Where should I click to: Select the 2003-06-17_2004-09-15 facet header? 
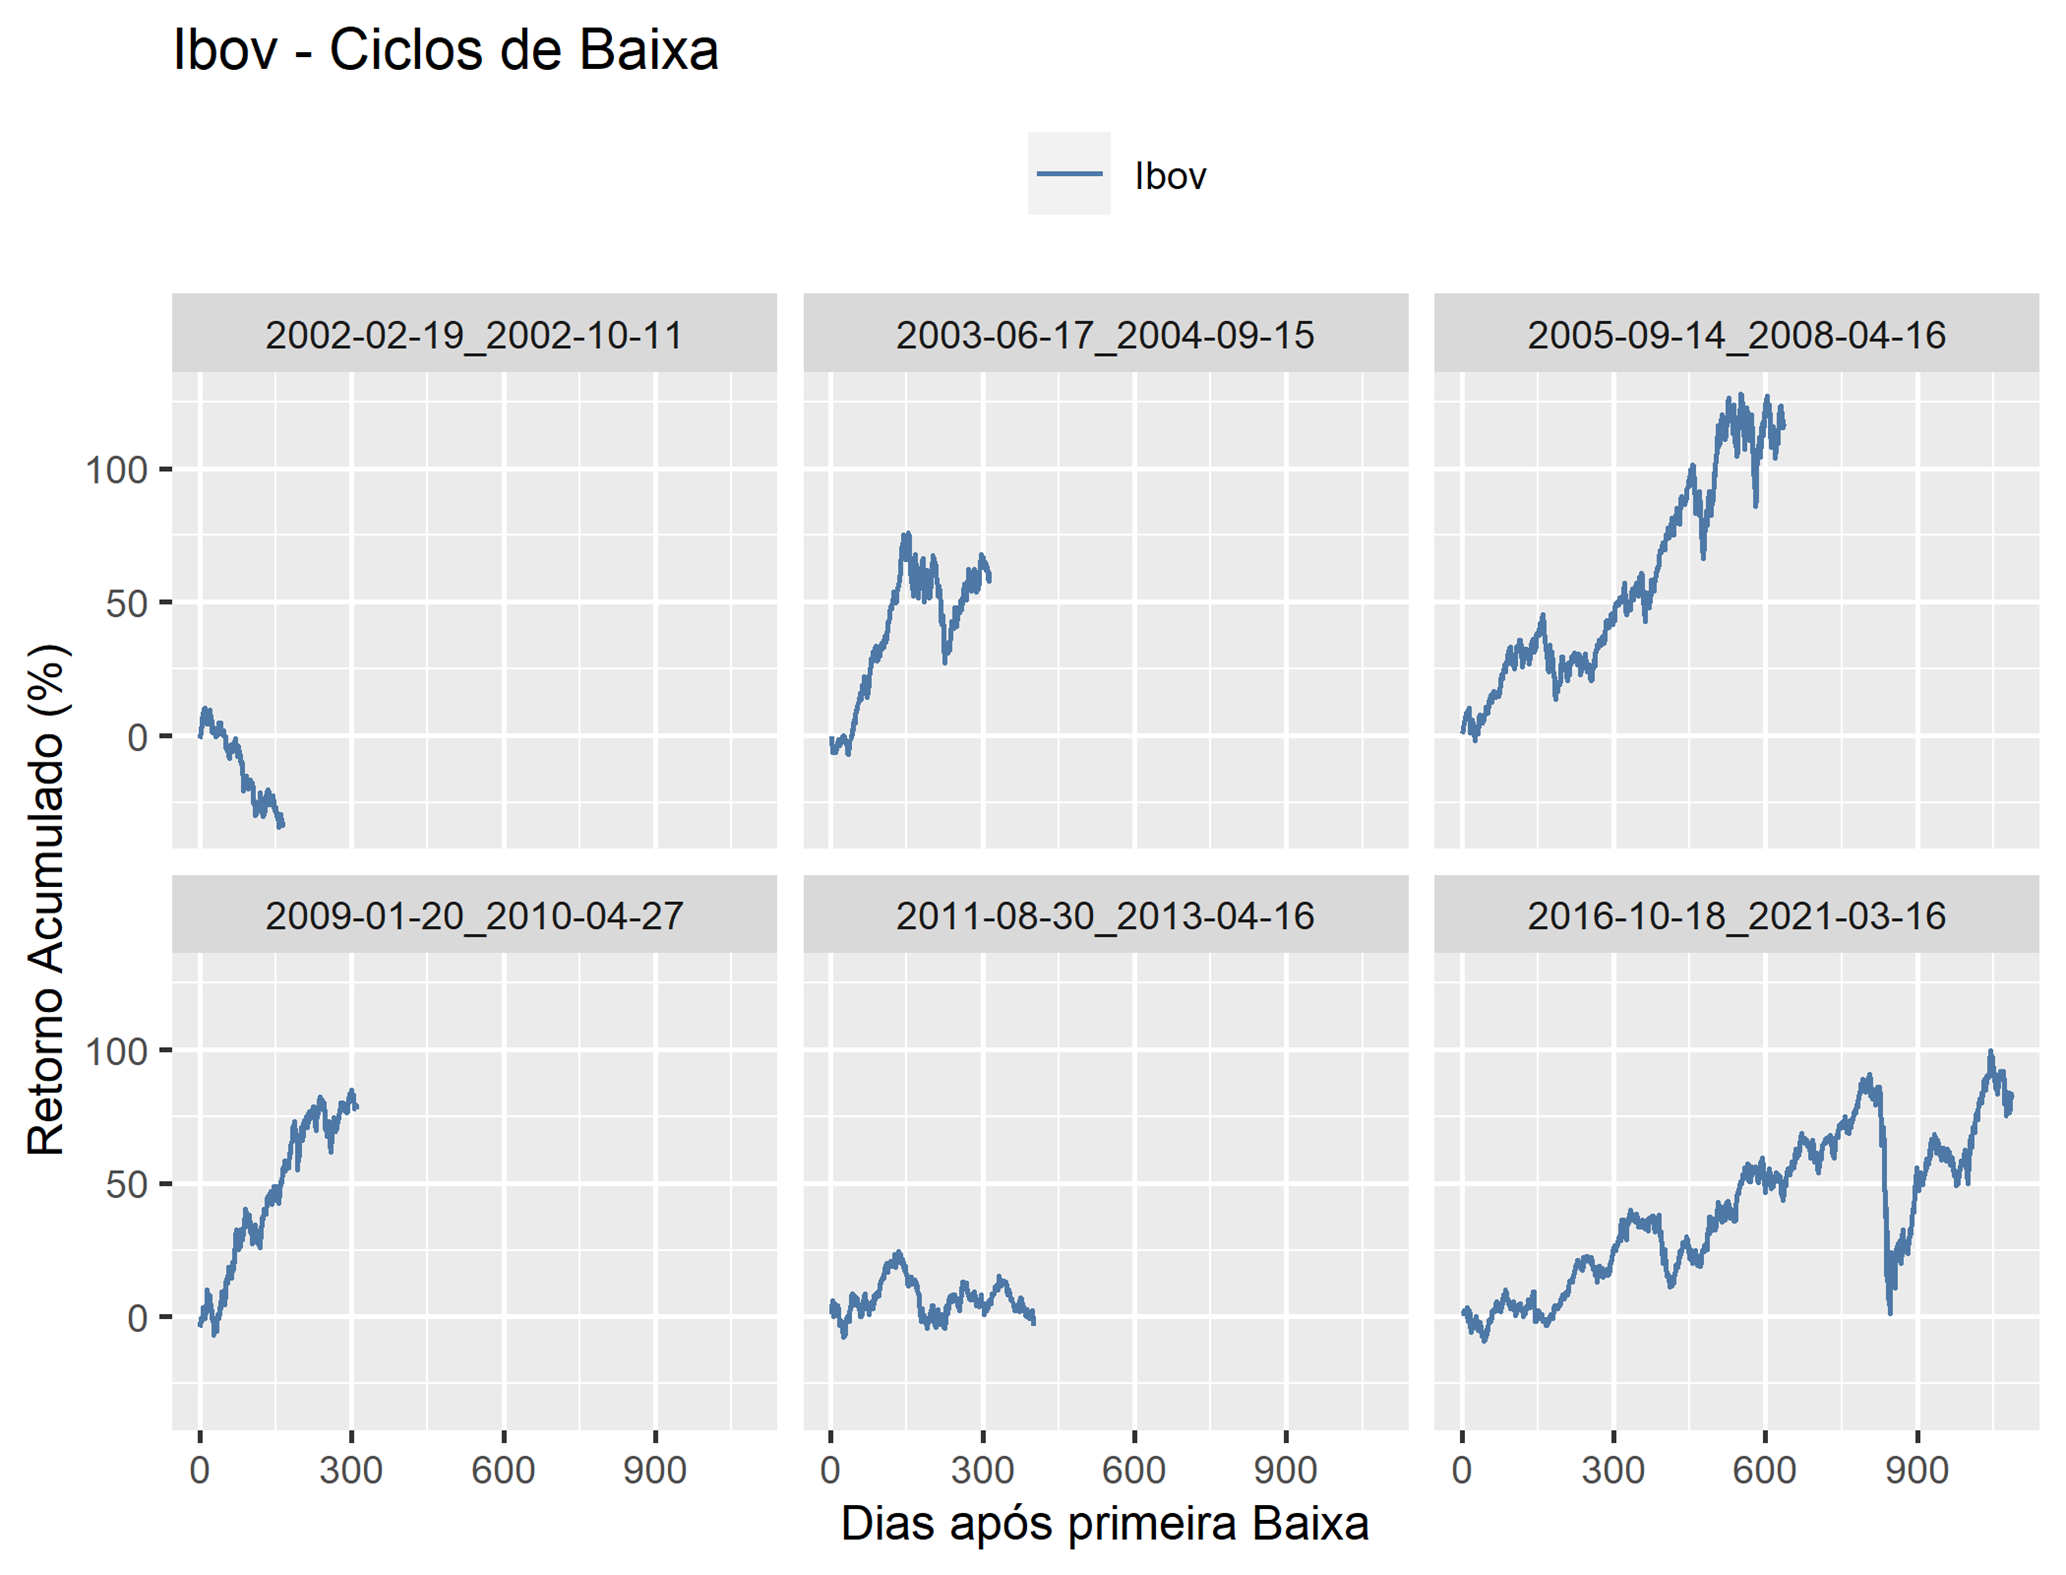click(x=1105, y=334)
